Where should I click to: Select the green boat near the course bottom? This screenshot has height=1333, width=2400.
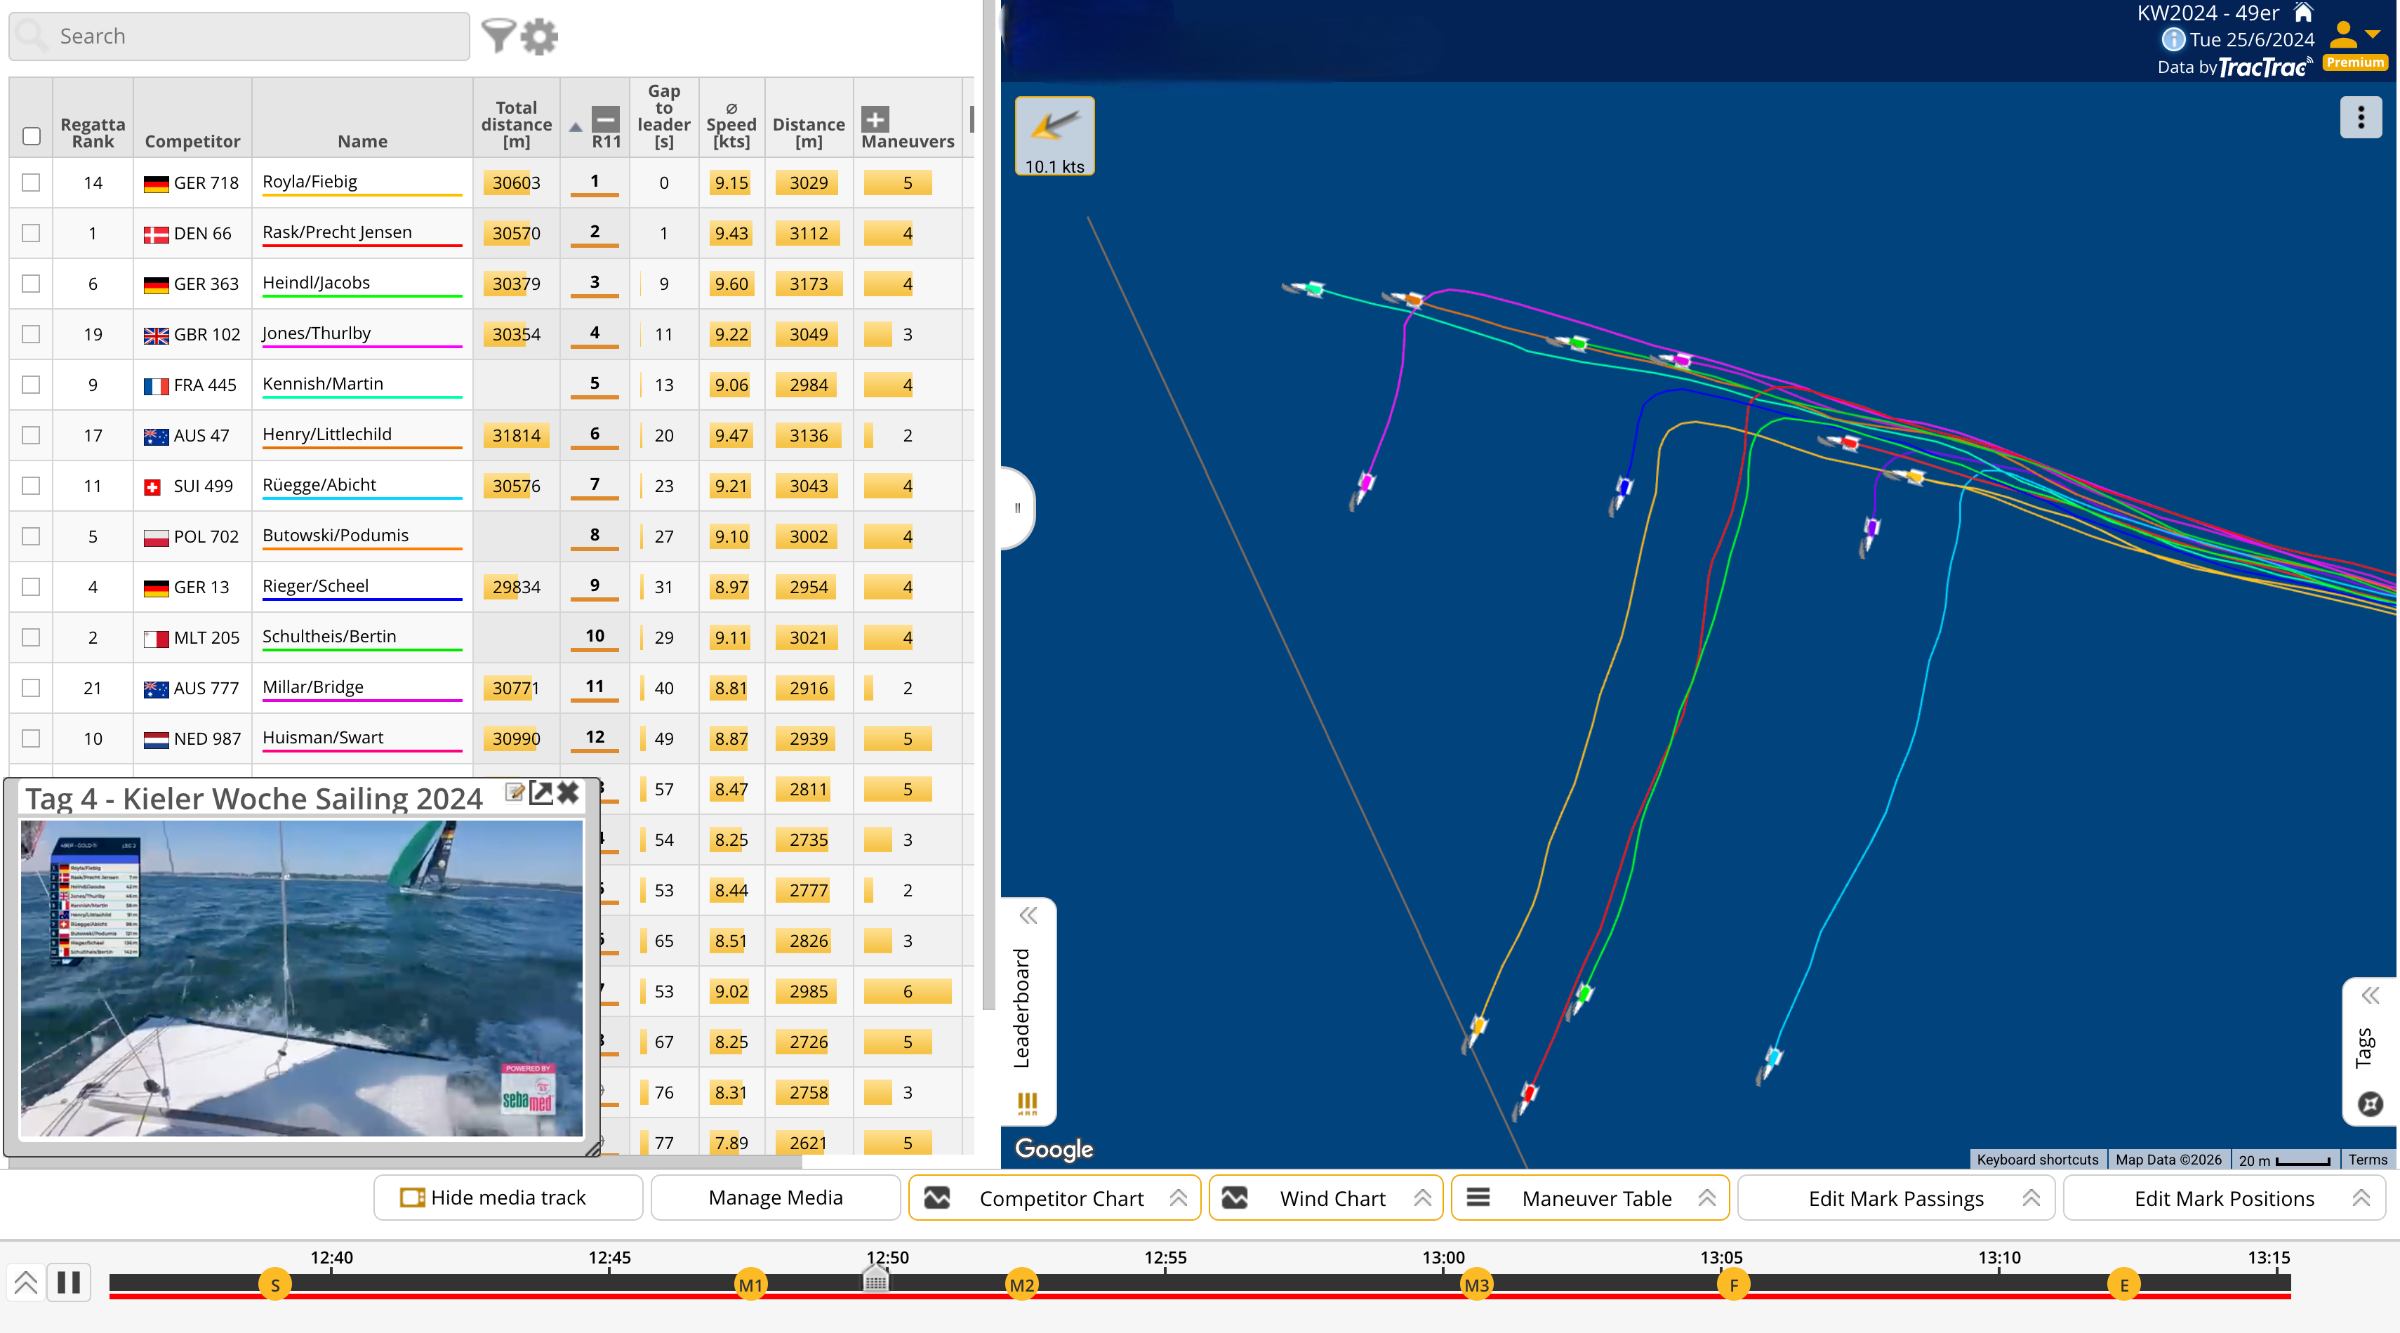click(x=1582, y=997)
